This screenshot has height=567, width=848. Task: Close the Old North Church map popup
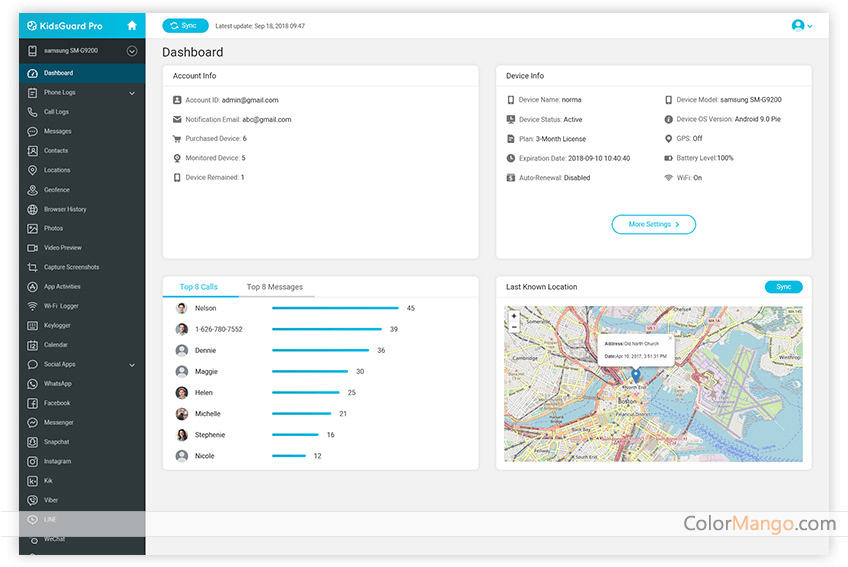[x=670, y=338]
